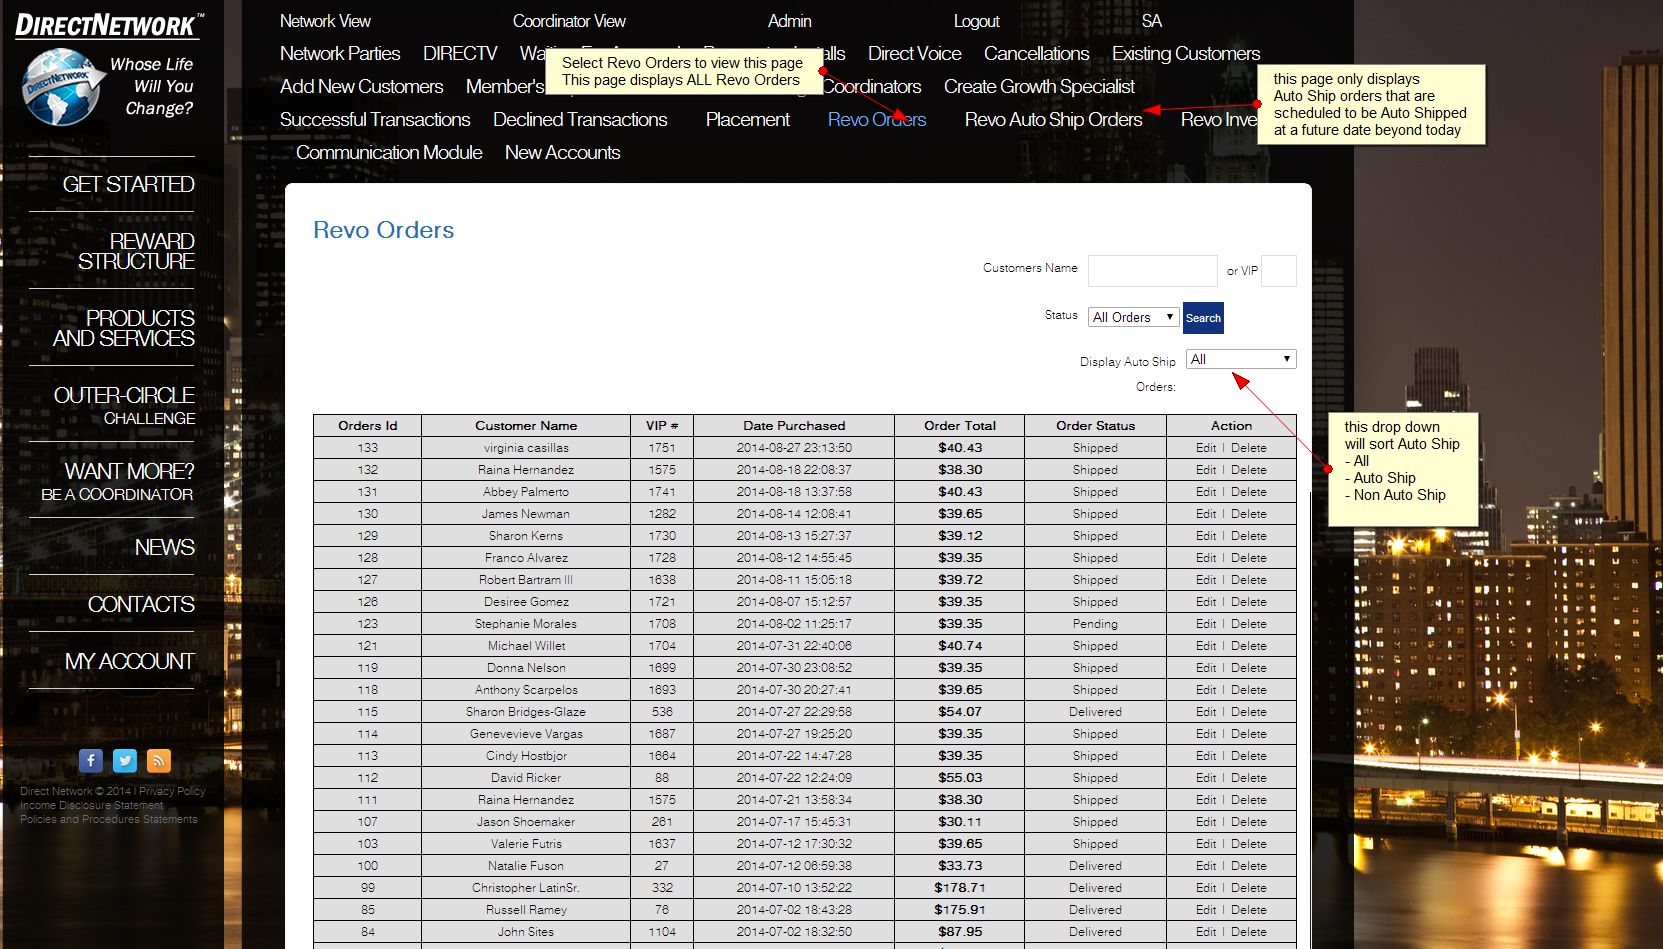Open Network Parties page
The width and height of the screenshot is (1663, 949).
point(340,54)
